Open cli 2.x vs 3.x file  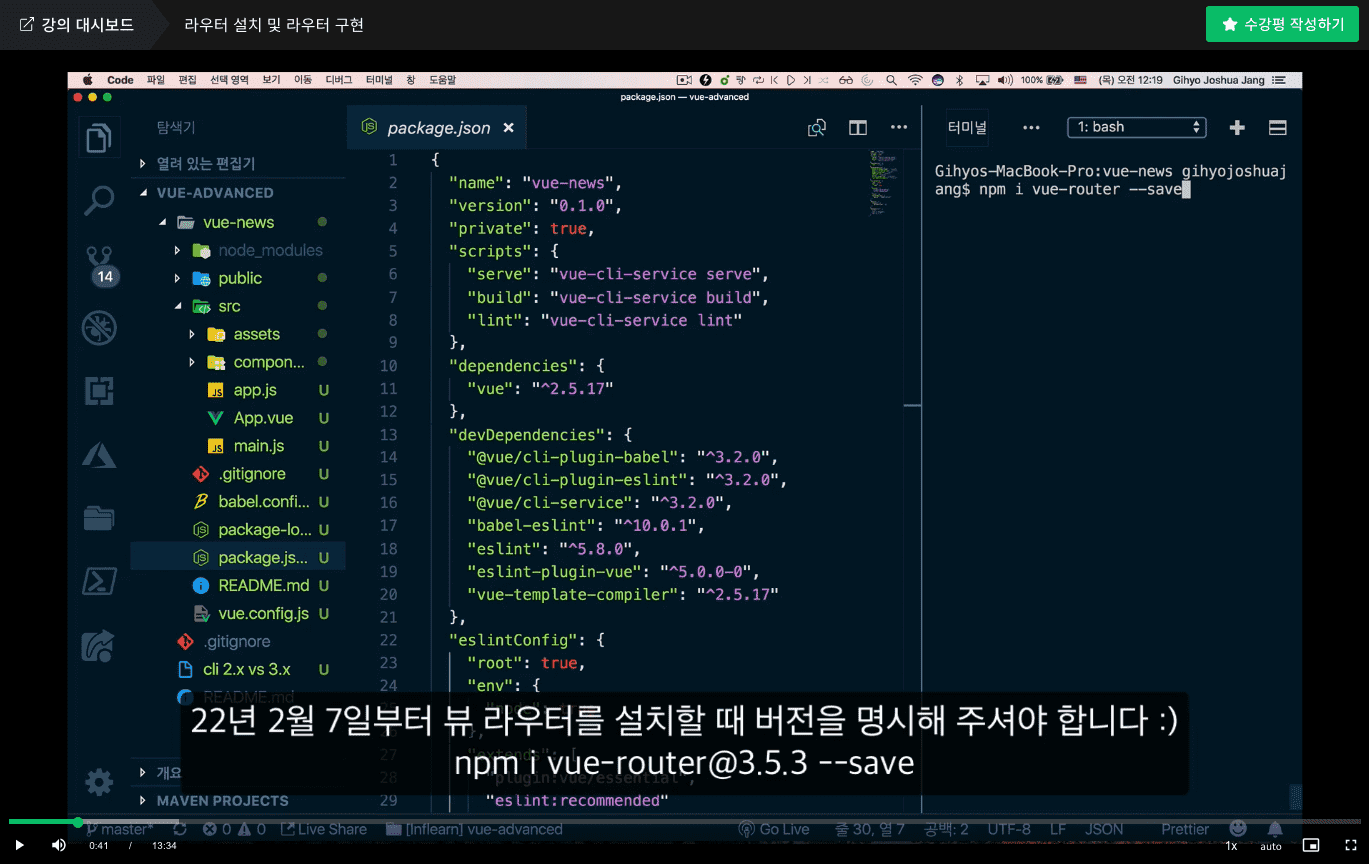[246, 669]
